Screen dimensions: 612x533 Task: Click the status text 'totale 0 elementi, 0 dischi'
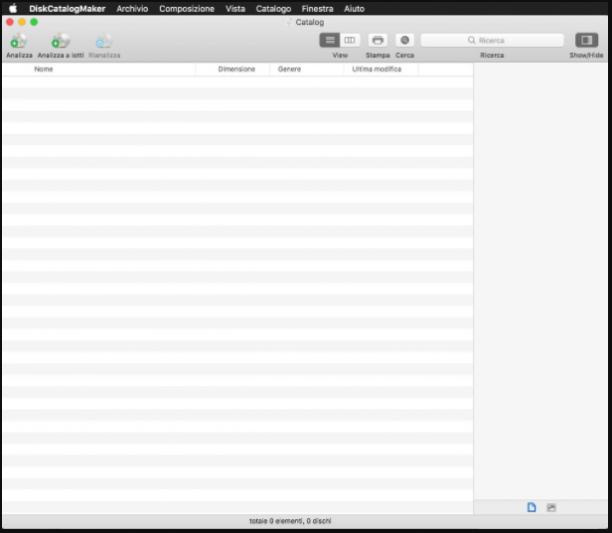pyautogui.click(x=290, y=521)
